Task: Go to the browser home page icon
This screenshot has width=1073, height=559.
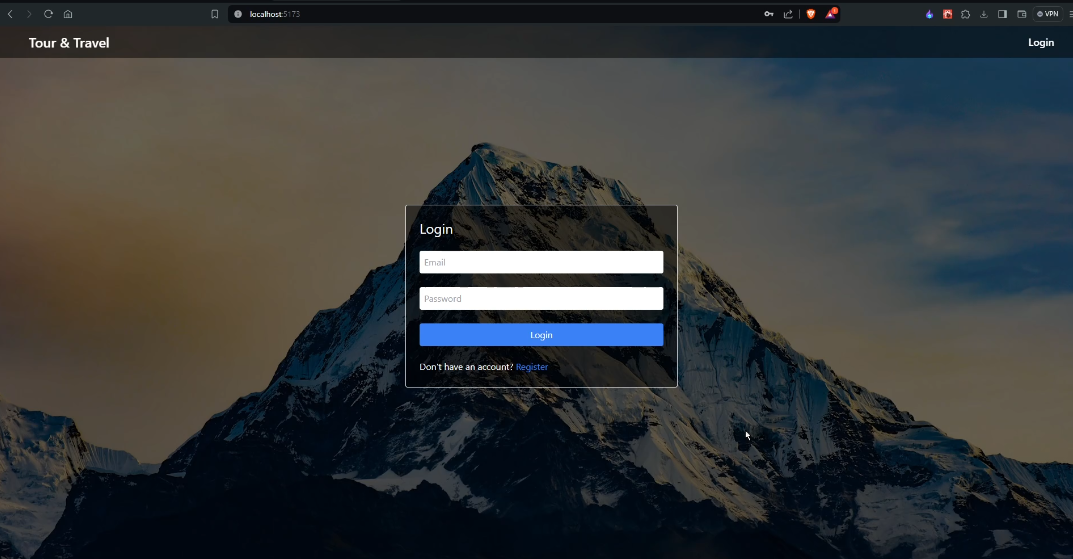Action: pyautogui.click(x=68, y=14)
